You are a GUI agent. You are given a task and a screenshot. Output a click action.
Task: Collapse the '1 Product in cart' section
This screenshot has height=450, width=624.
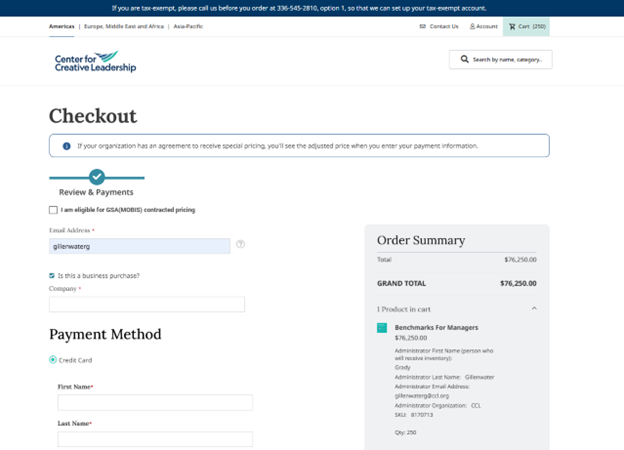pos(534,308)
